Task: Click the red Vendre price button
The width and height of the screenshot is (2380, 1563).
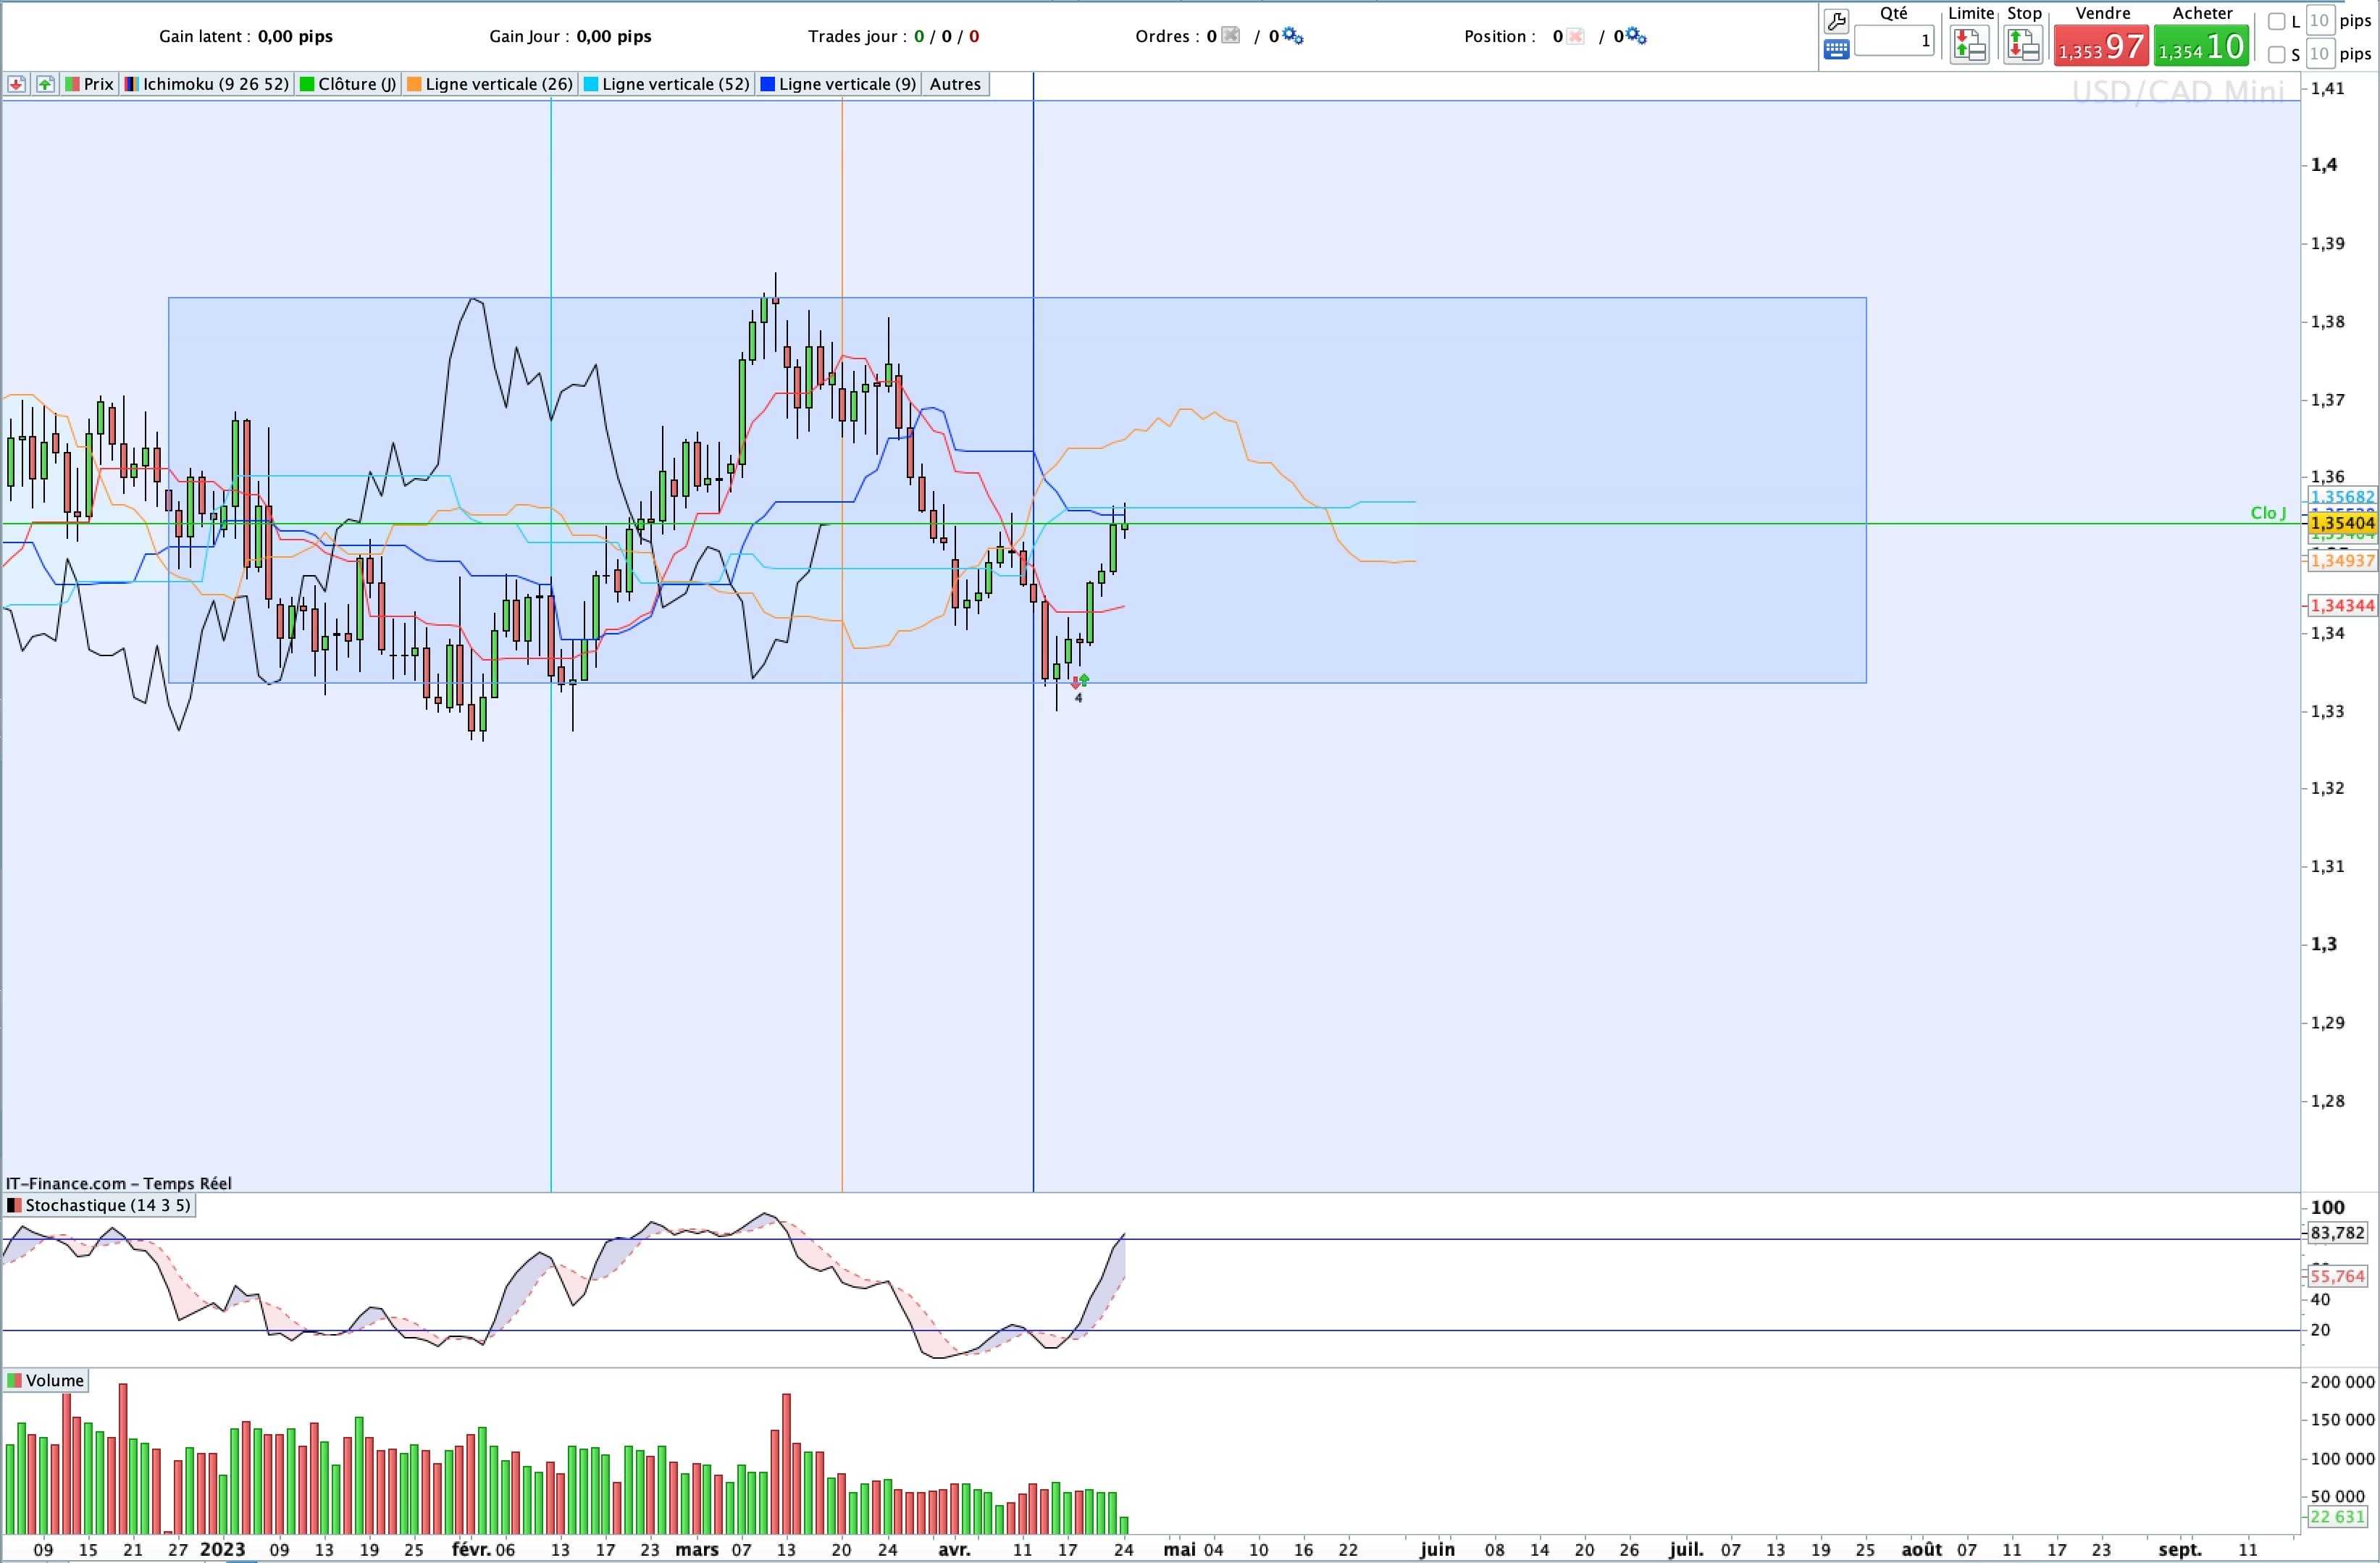Action: point(2101,46)
